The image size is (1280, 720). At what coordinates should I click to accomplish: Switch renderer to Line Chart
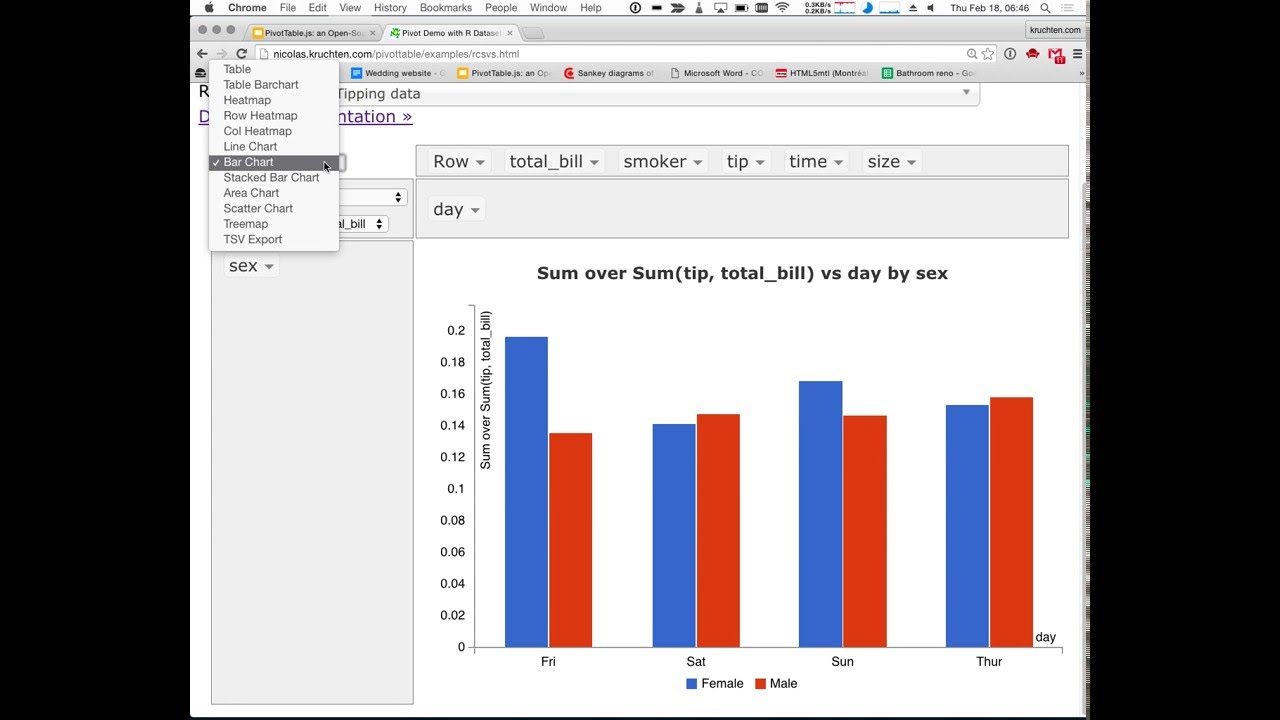click(273, 147)
